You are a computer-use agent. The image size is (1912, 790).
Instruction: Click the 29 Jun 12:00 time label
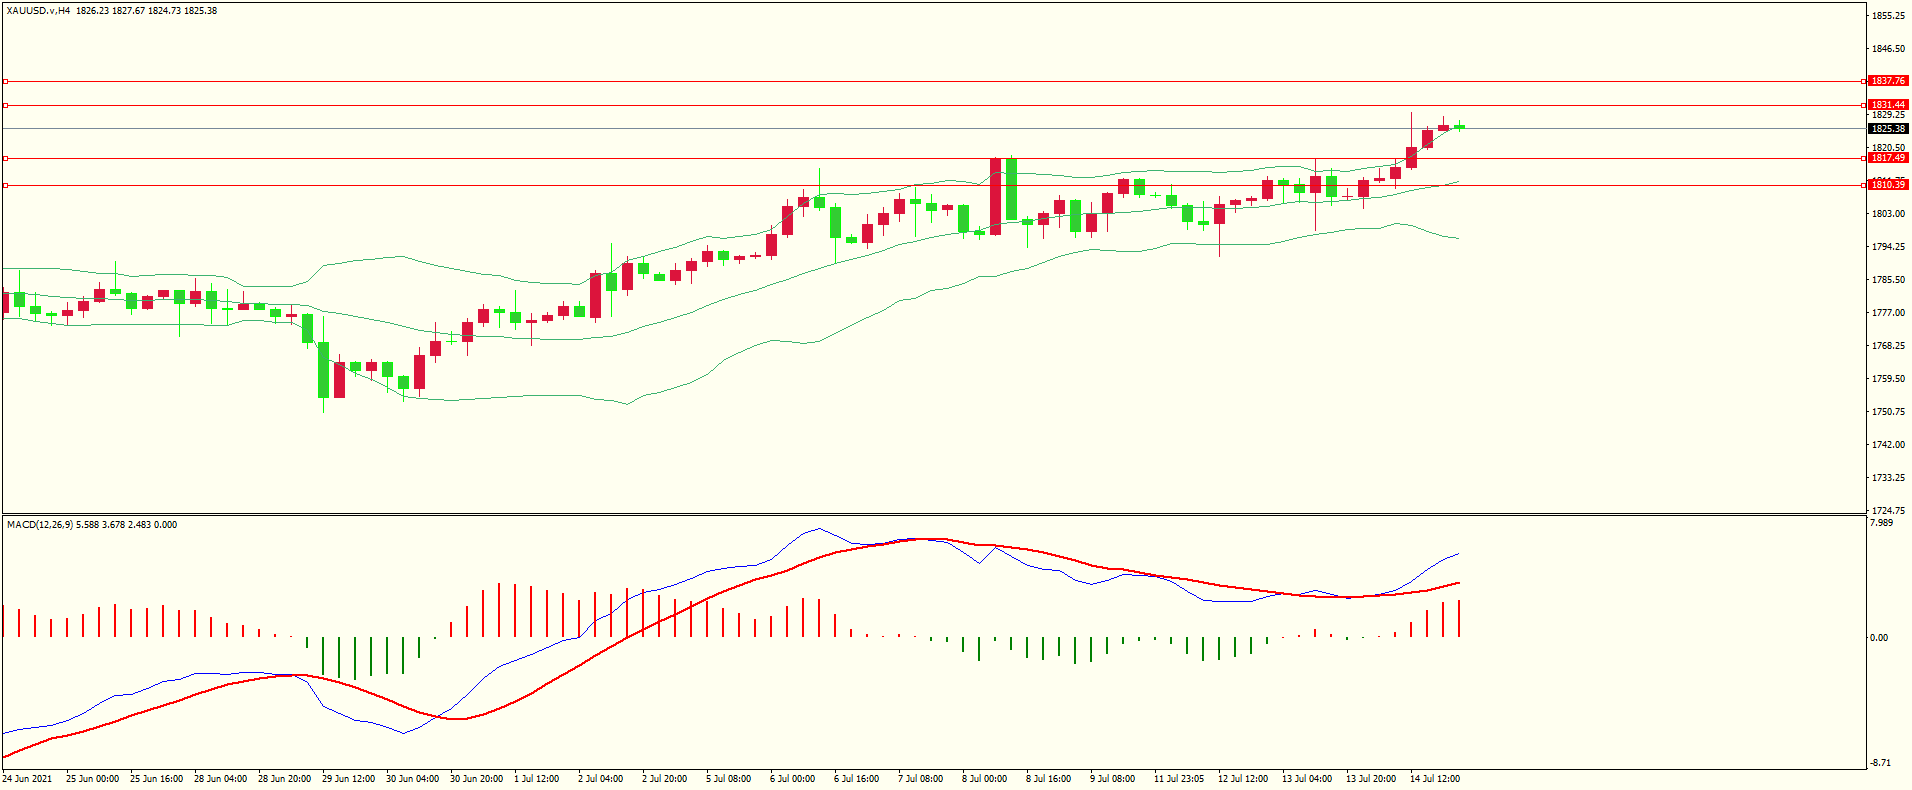tap(348, 779)
